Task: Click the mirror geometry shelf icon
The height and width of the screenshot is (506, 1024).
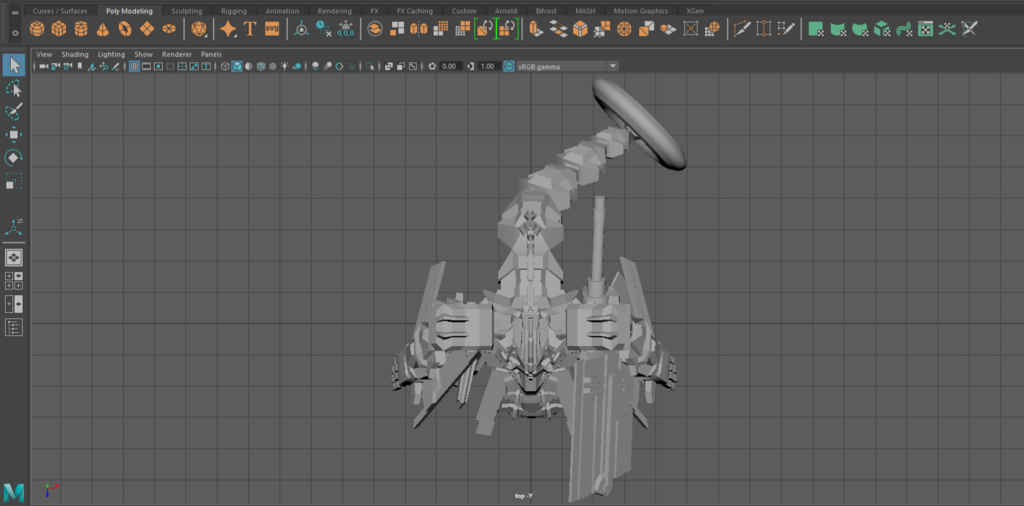Action: click(x=419, y=29)
